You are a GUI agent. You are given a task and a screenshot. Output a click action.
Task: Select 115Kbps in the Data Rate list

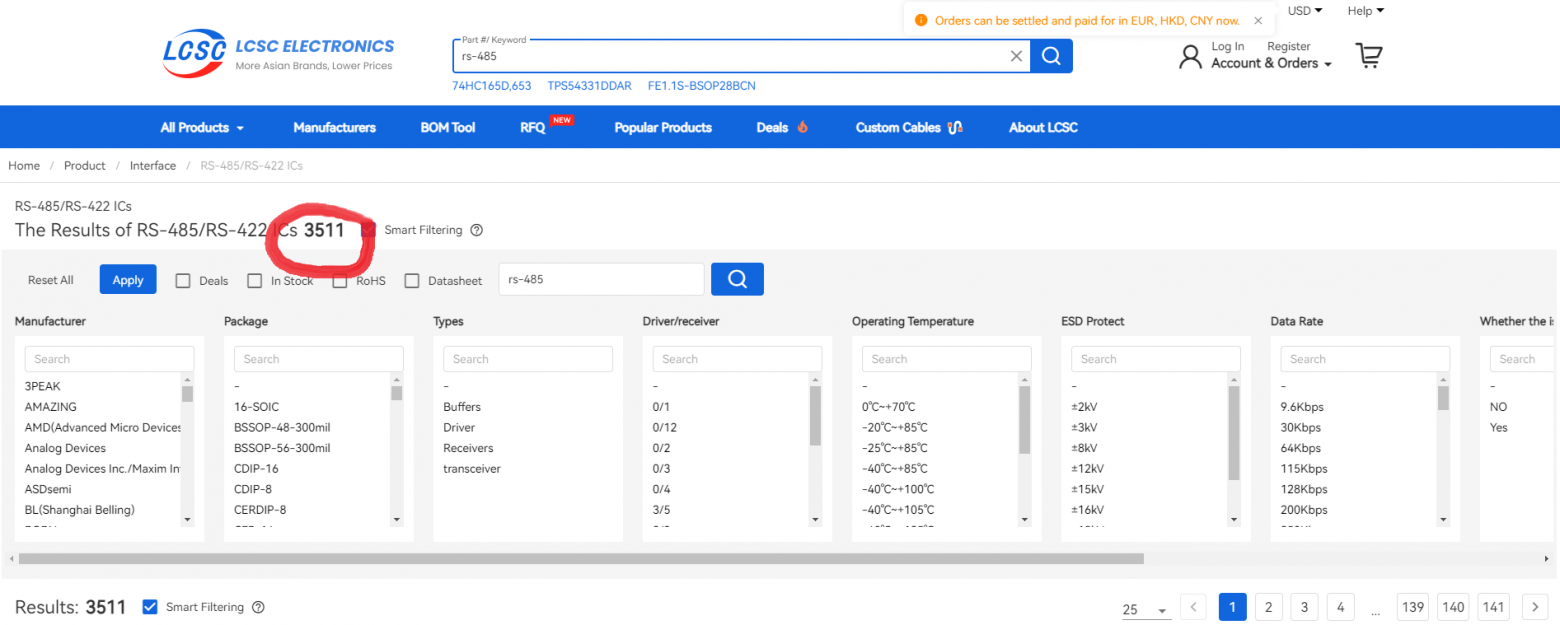tap(1304, 469)
